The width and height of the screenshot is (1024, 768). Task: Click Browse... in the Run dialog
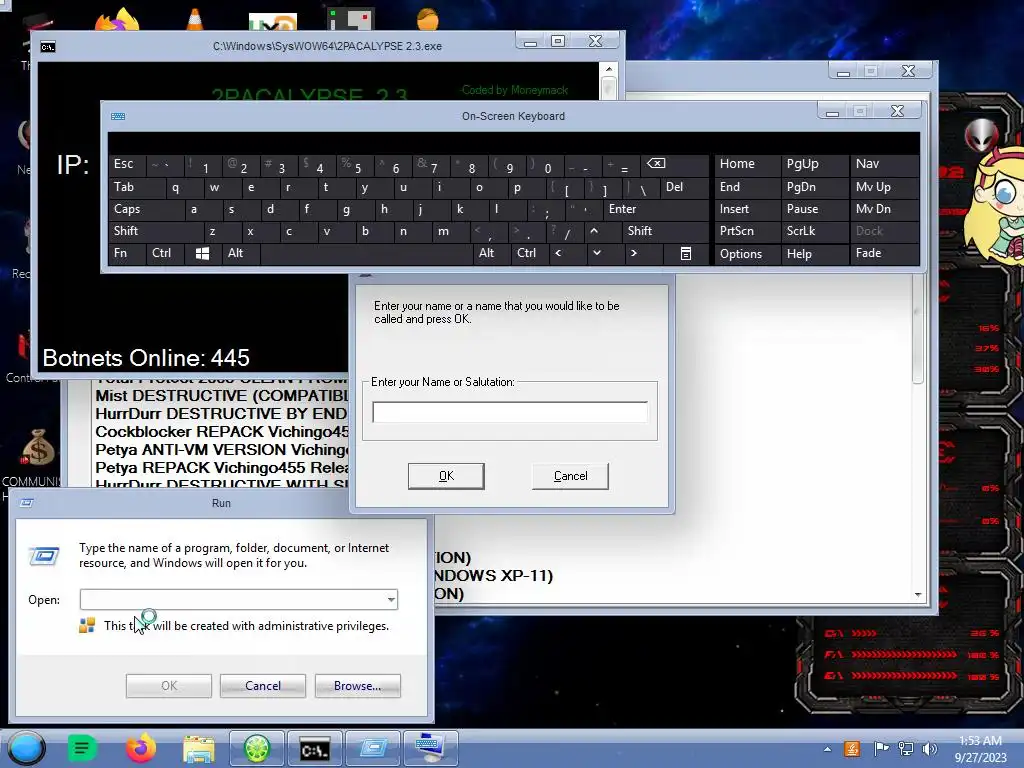(x=357, y=686)
